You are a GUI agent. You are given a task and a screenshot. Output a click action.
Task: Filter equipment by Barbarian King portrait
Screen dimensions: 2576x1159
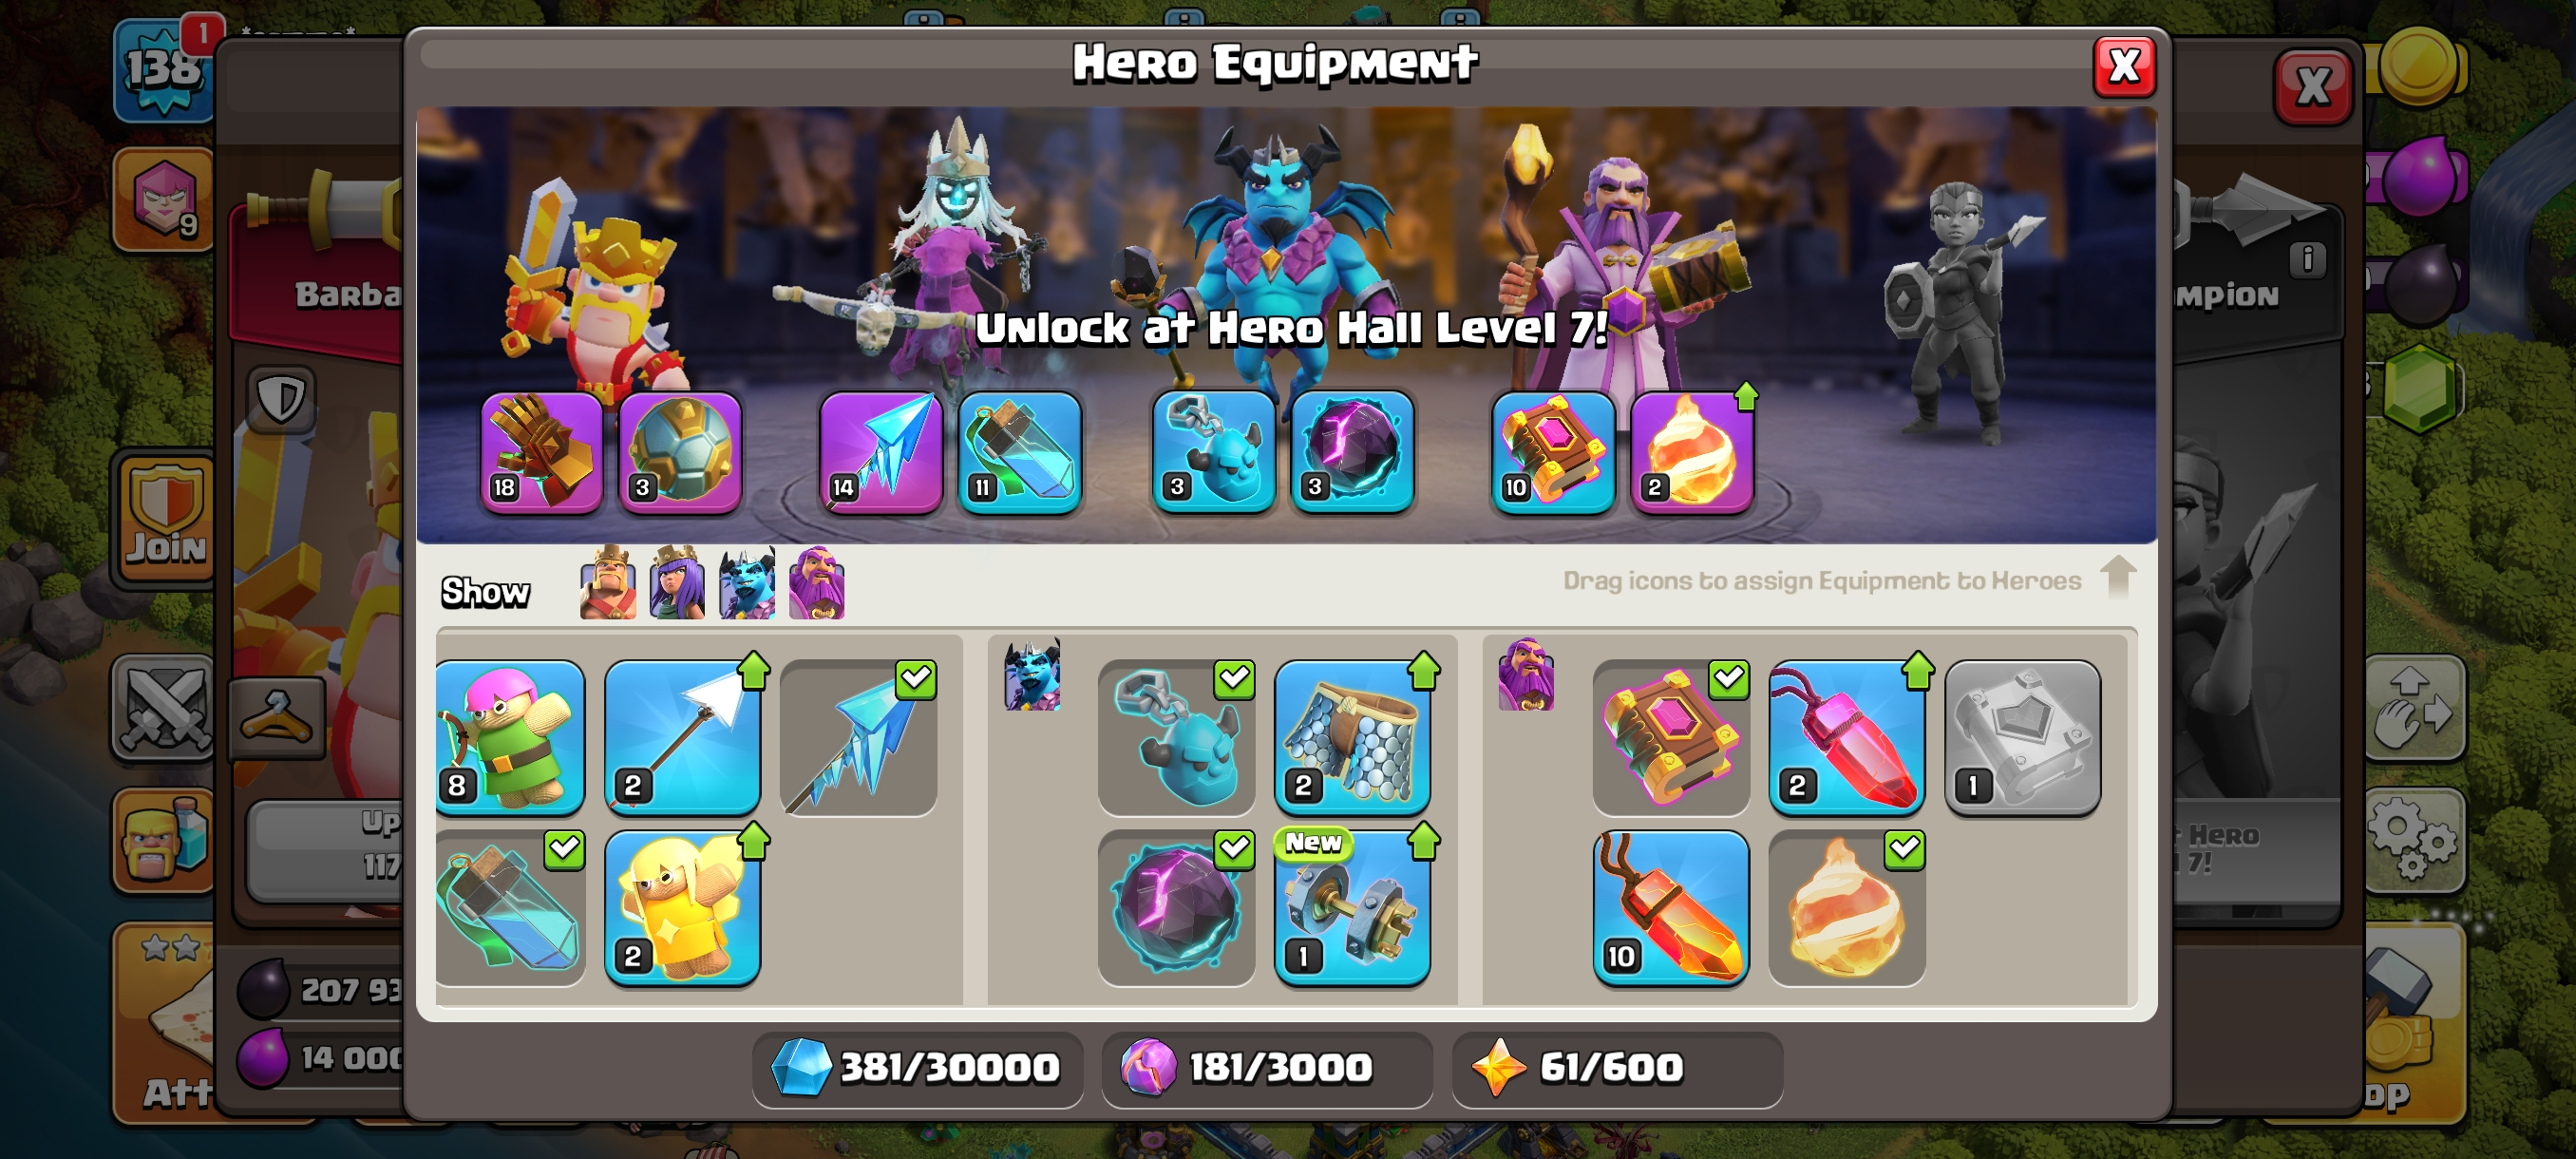(x=608, y=583)
